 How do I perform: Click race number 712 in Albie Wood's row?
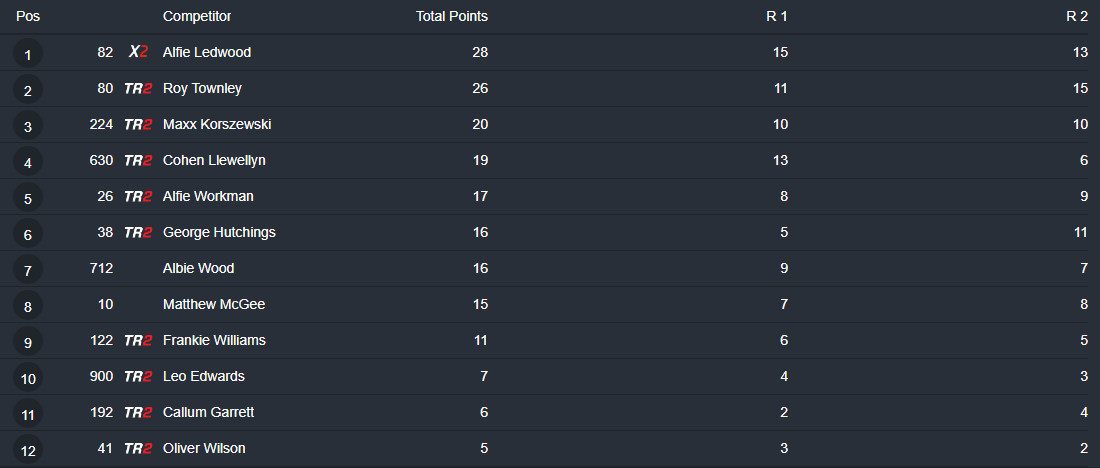pos(100,268)
